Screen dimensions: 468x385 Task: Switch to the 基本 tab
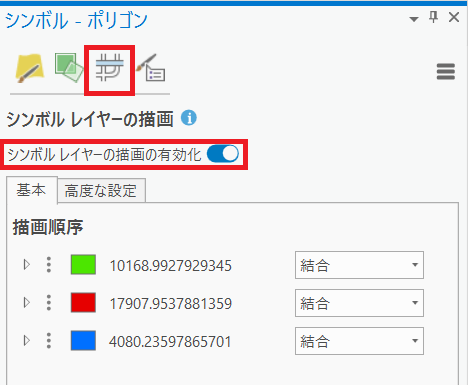point(31,190)
